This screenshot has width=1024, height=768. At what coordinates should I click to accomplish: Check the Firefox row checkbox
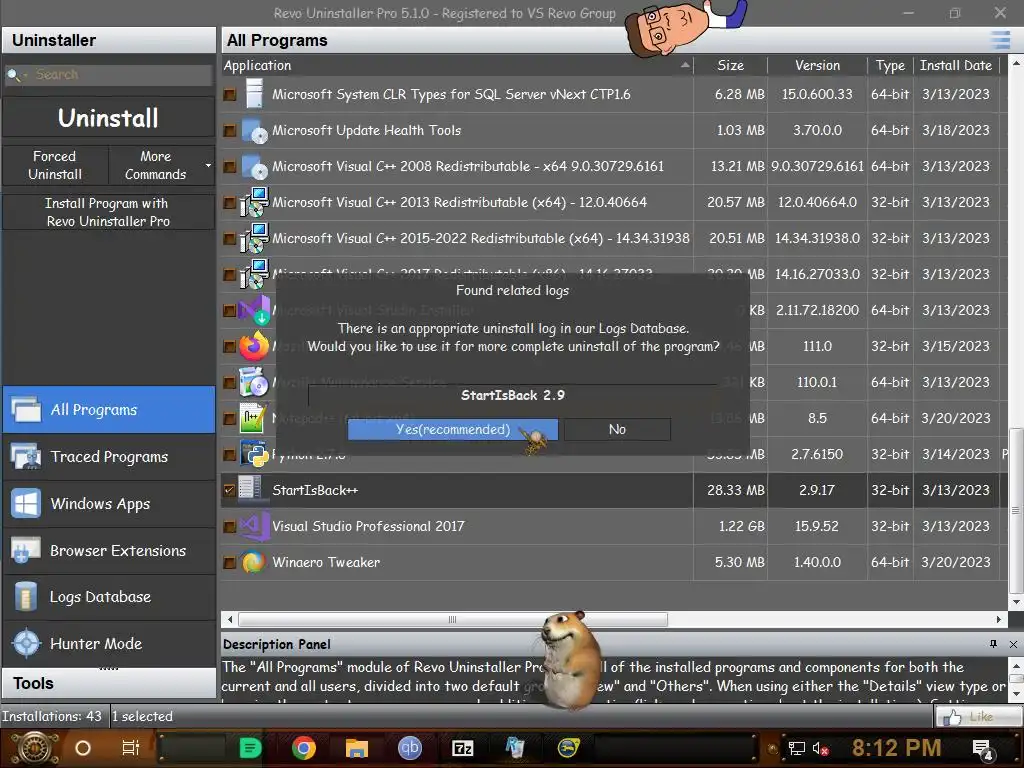pyautogui.click(x=229, y=346)
